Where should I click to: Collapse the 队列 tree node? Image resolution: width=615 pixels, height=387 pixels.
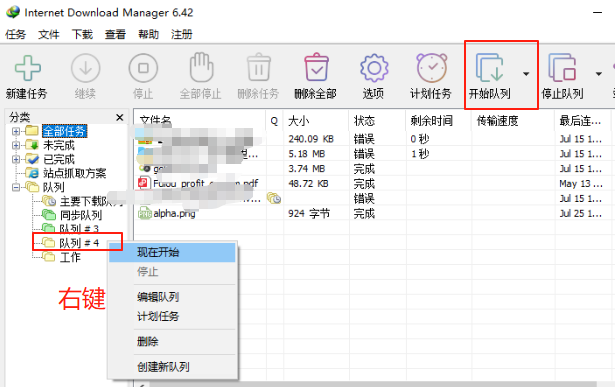pyautogui.click(x=16, y=187)
